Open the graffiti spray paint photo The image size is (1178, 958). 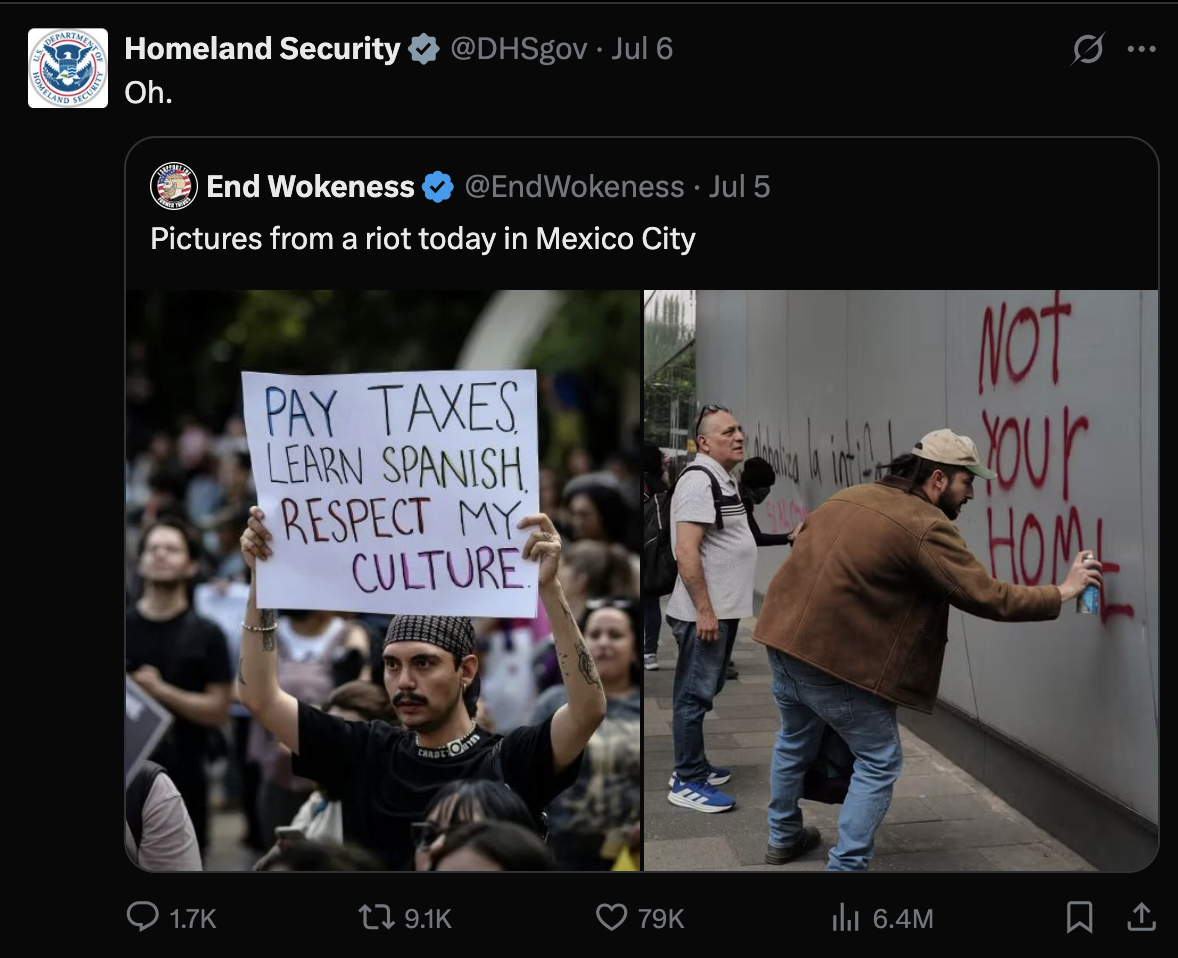(x=901, y=580)
